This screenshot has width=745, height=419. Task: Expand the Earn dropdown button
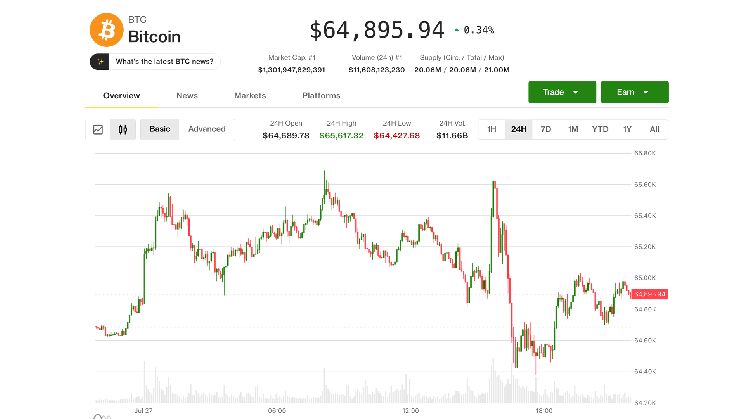(635, 92)
